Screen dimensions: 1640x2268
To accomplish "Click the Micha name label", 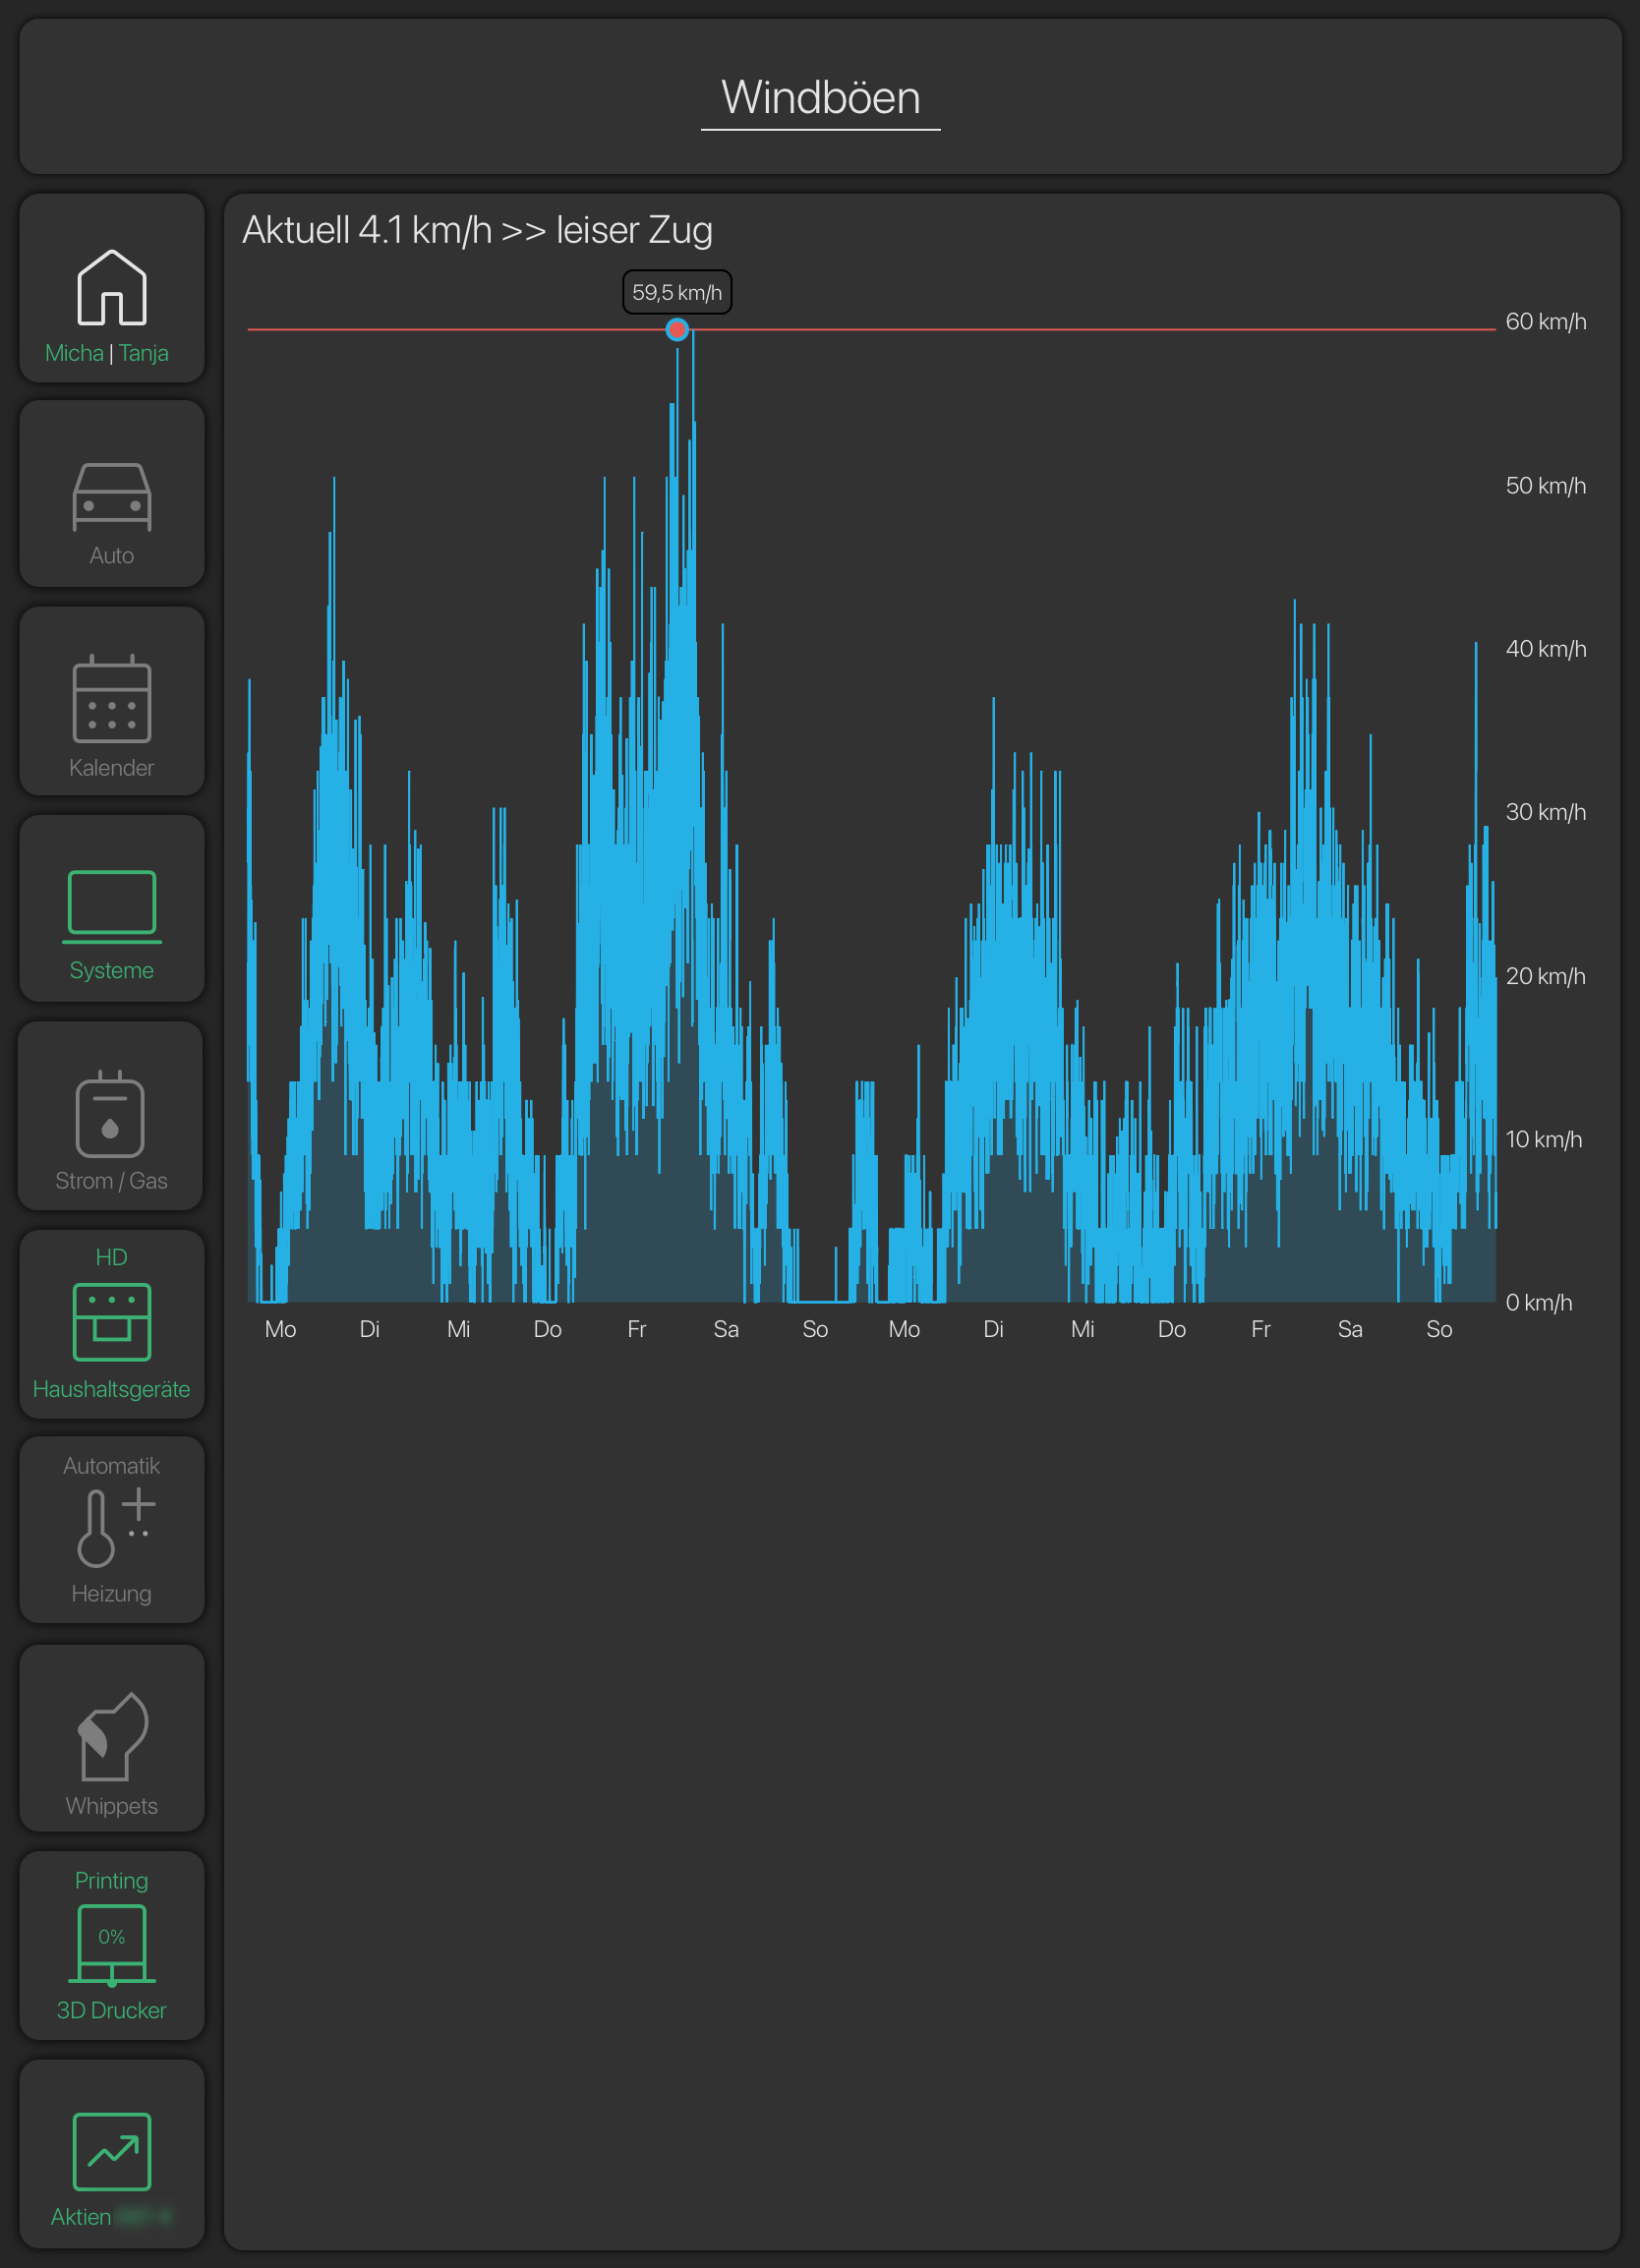I will [x=74, y=353].
